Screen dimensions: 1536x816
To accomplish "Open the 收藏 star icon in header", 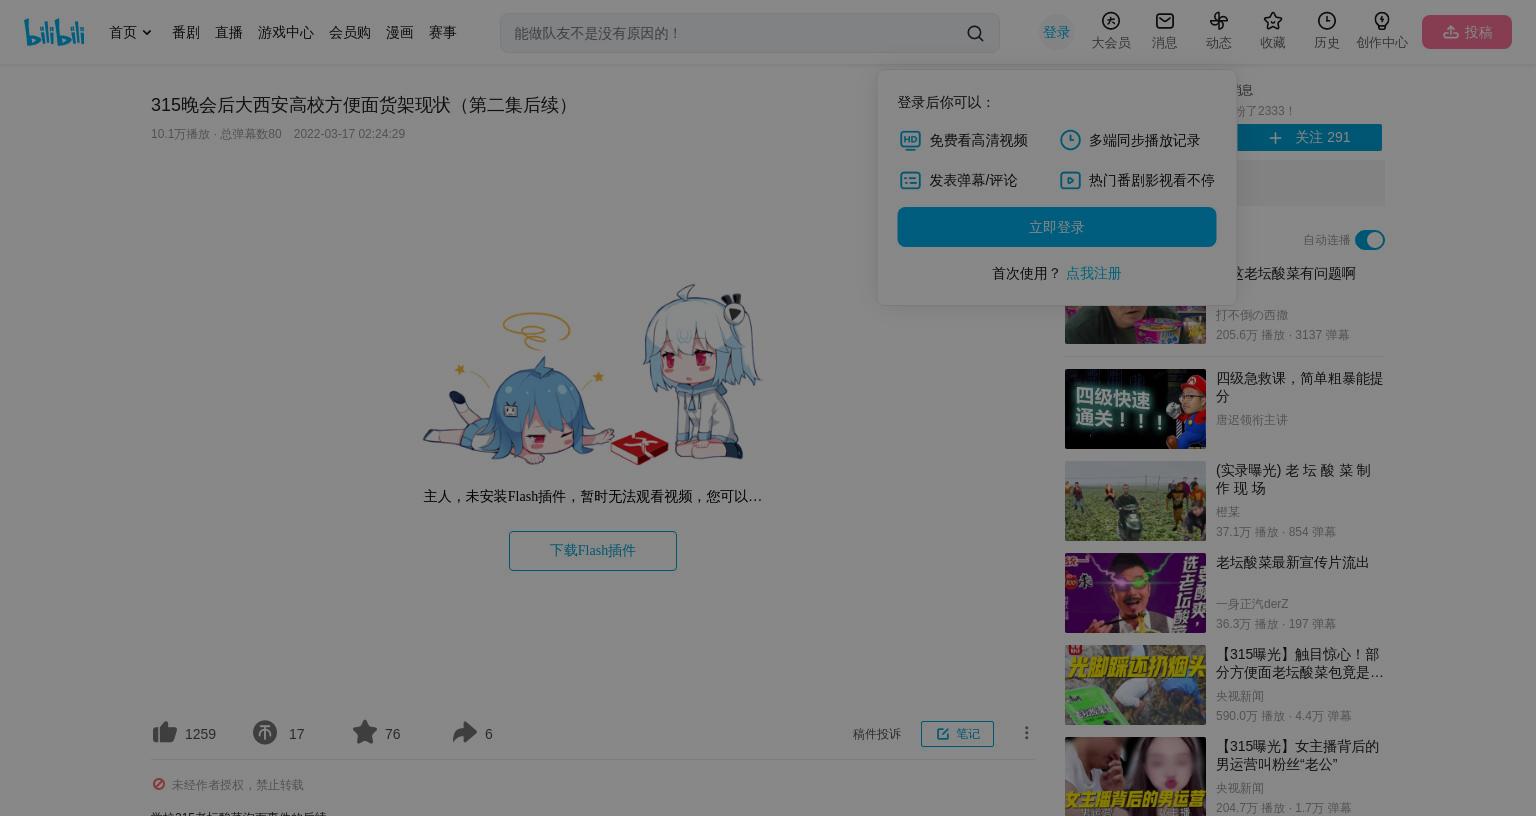I will [x=1273, y=21].
